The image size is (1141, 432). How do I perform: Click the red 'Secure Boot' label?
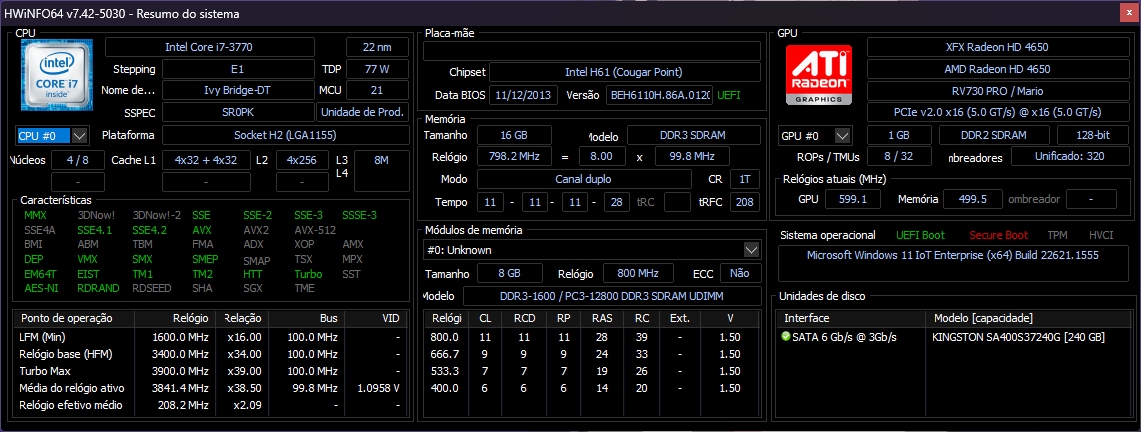998,235
